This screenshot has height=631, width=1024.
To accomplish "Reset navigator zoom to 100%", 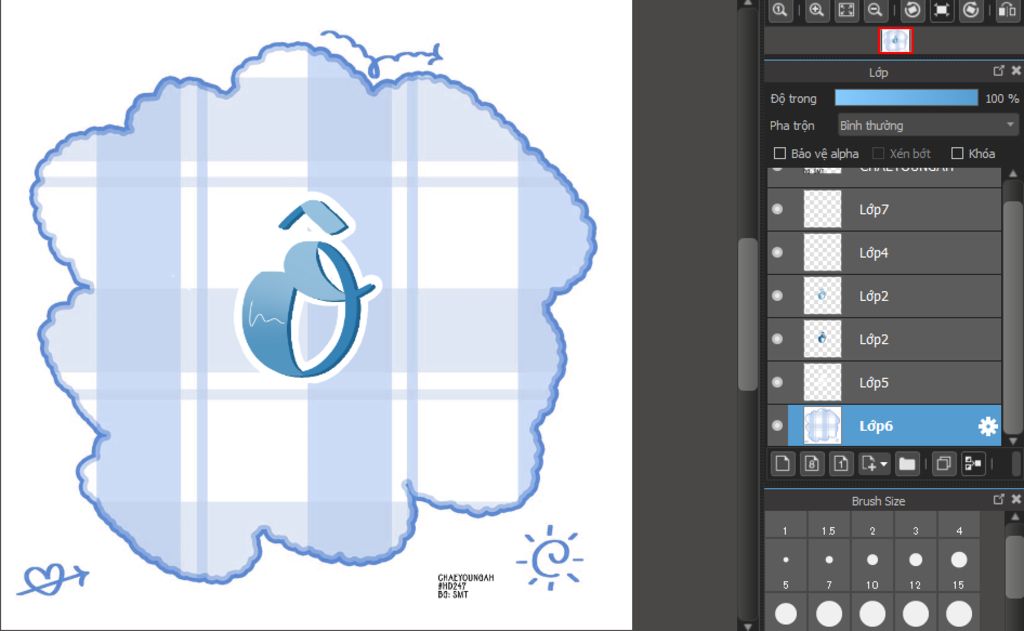I will tap(780, 10).
